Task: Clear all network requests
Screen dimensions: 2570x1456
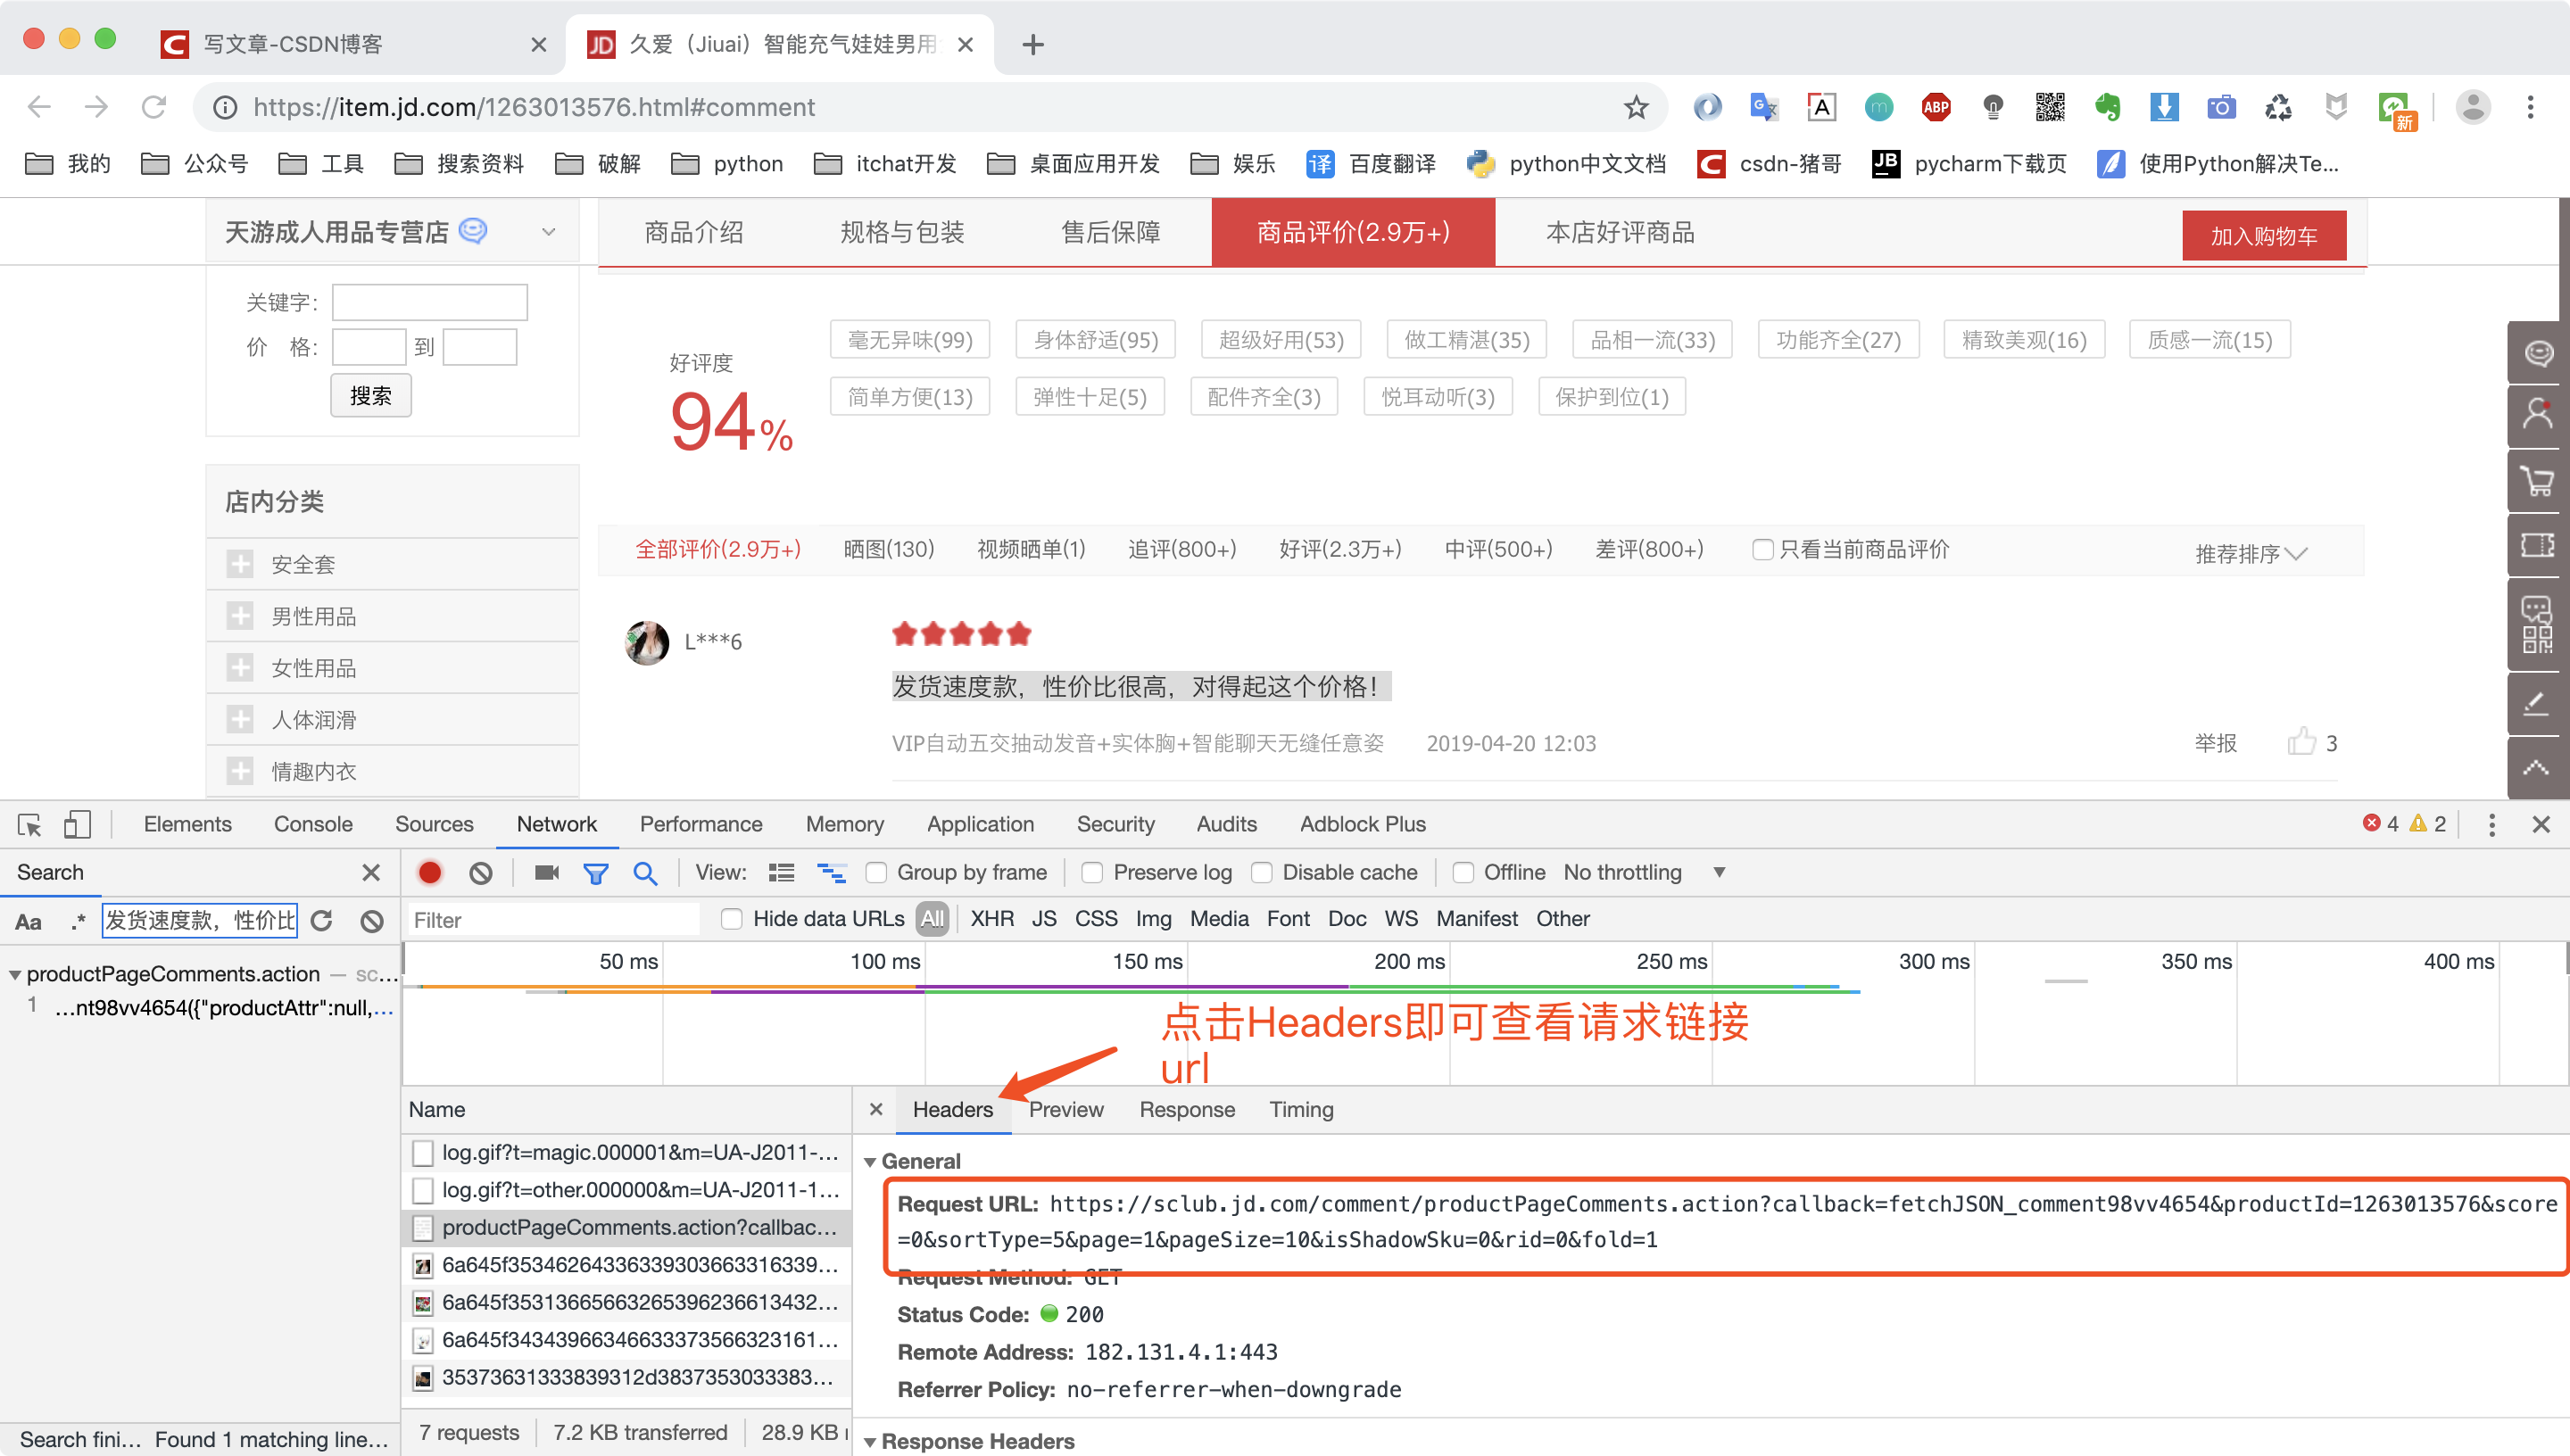Action: [481, 872]
